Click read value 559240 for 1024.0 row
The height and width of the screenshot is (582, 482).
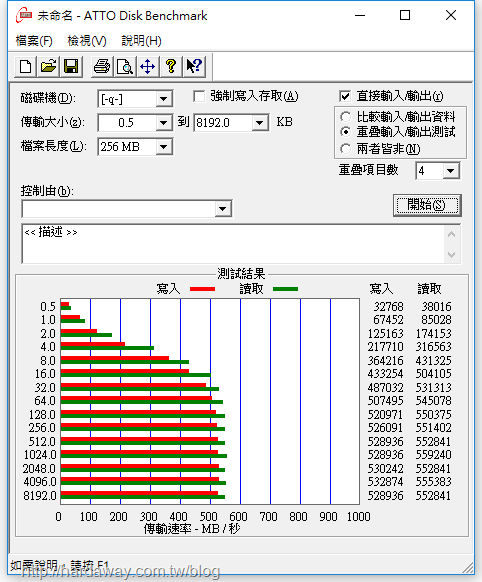433,455
